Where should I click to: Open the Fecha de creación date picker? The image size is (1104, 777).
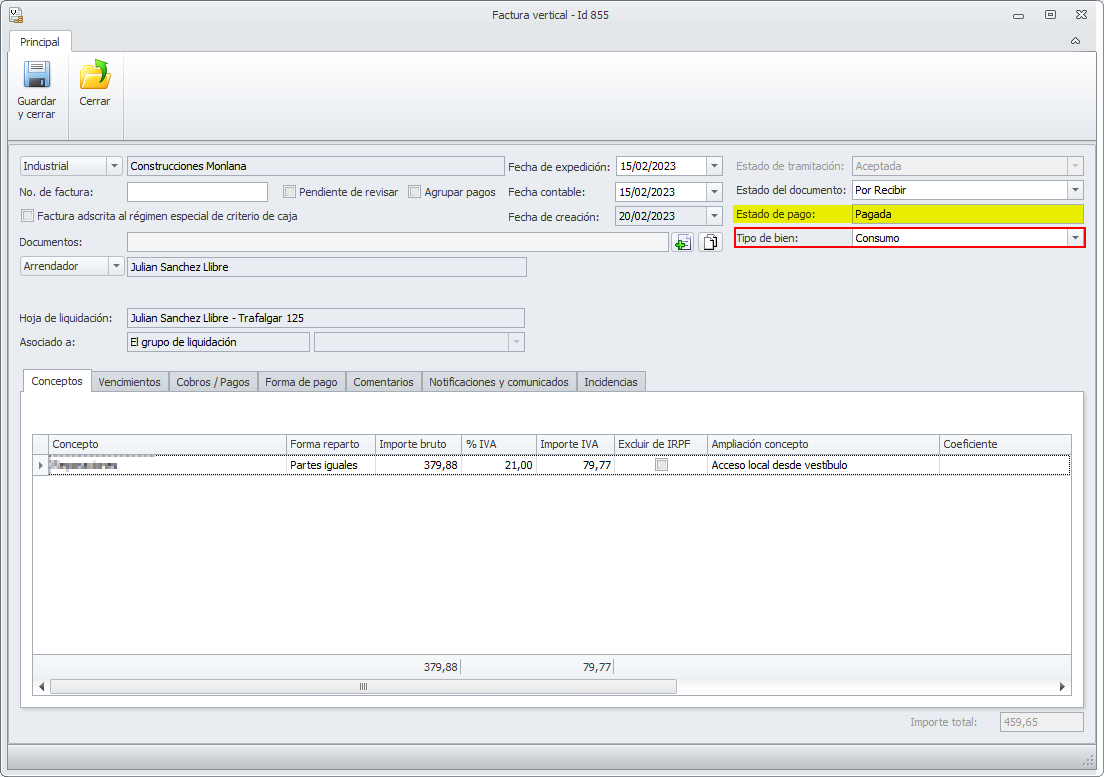(714, 216)
